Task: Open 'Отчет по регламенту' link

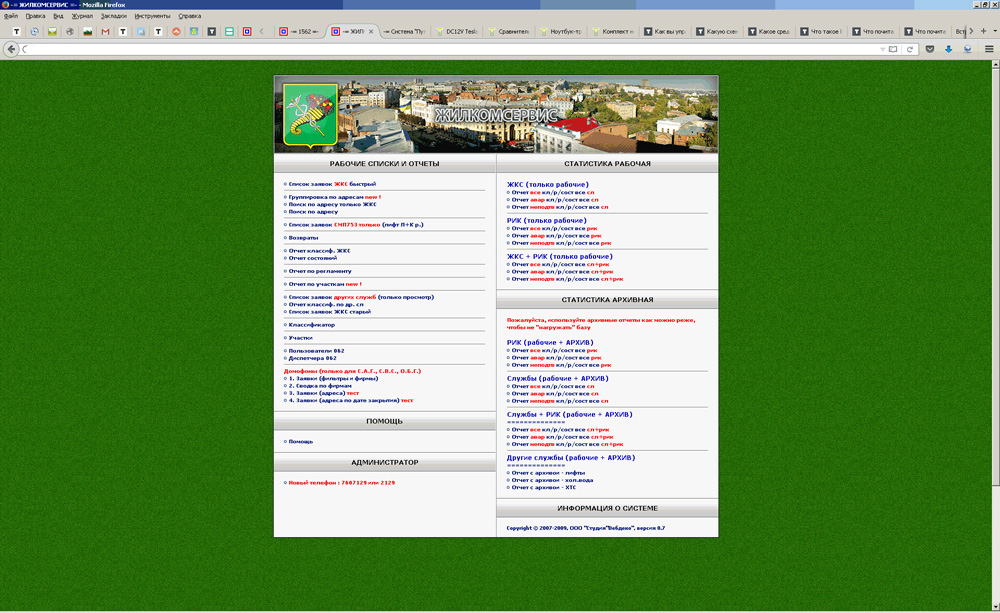Action: click(x=319, y=271)
